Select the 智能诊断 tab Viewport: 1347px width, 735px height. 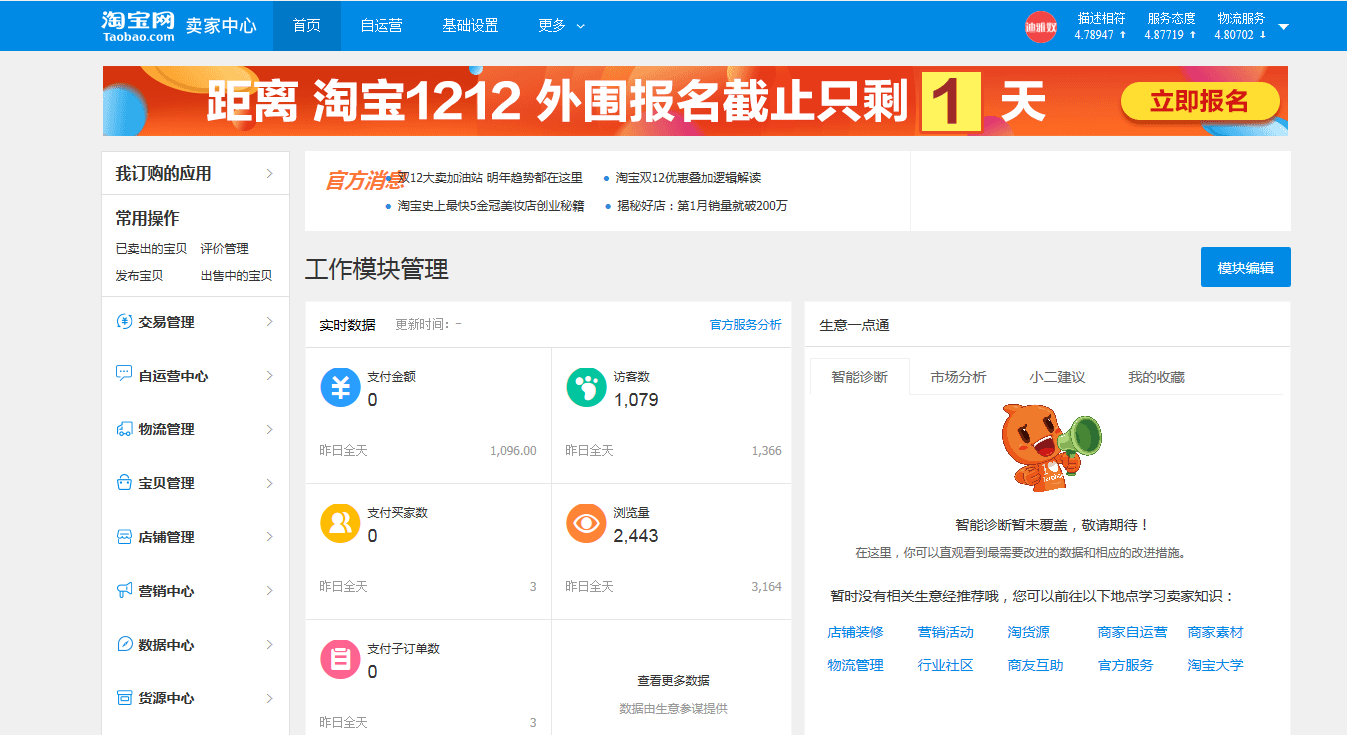(860, 377)
